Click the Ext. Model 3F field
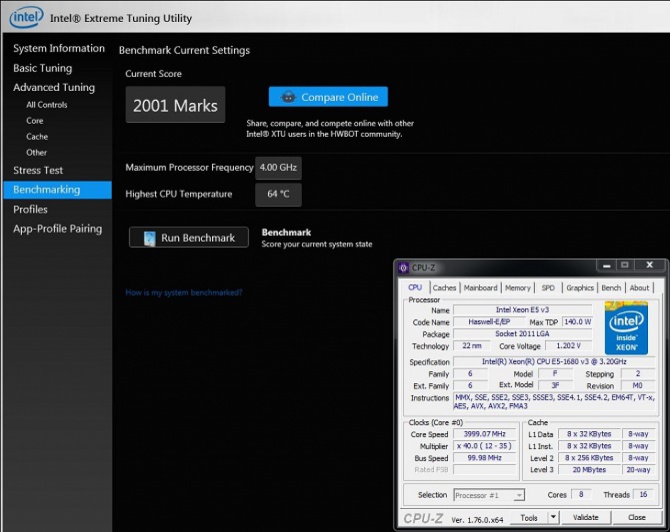670x532 pixels. click(555, 385)
